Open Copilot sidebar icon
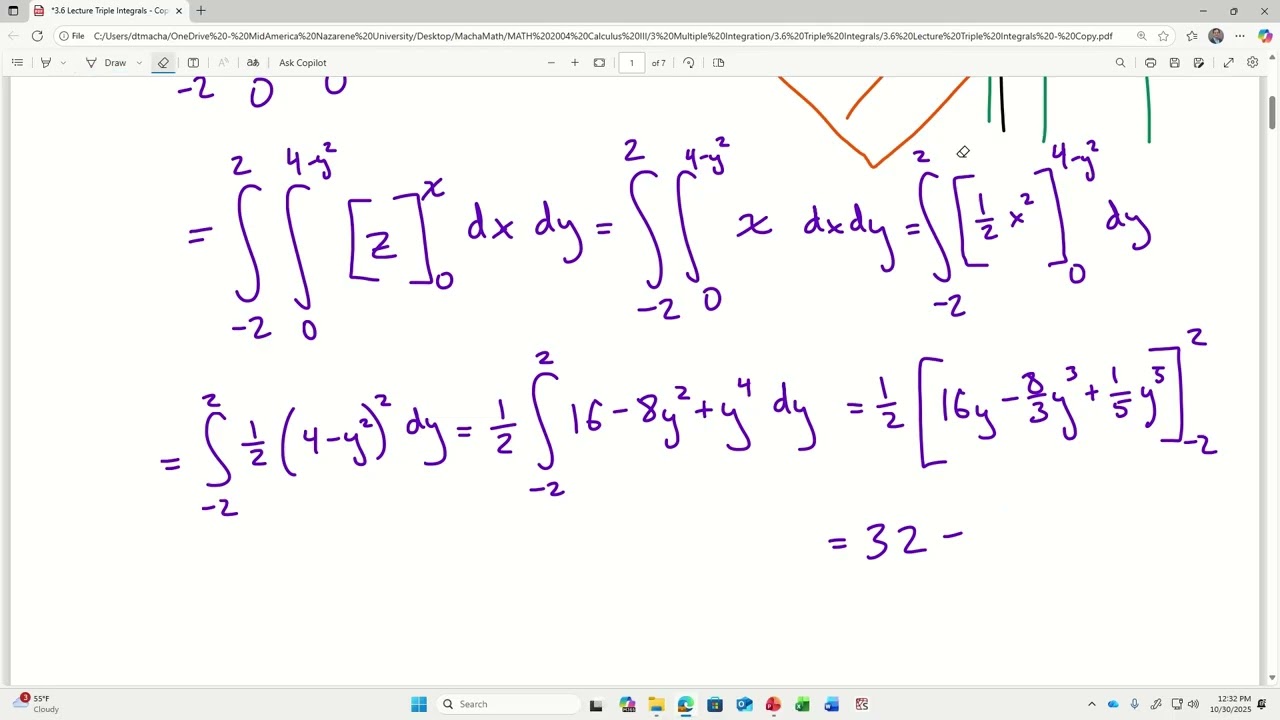The width and height of the screenshot is (1280, 720). [1265, 36]
